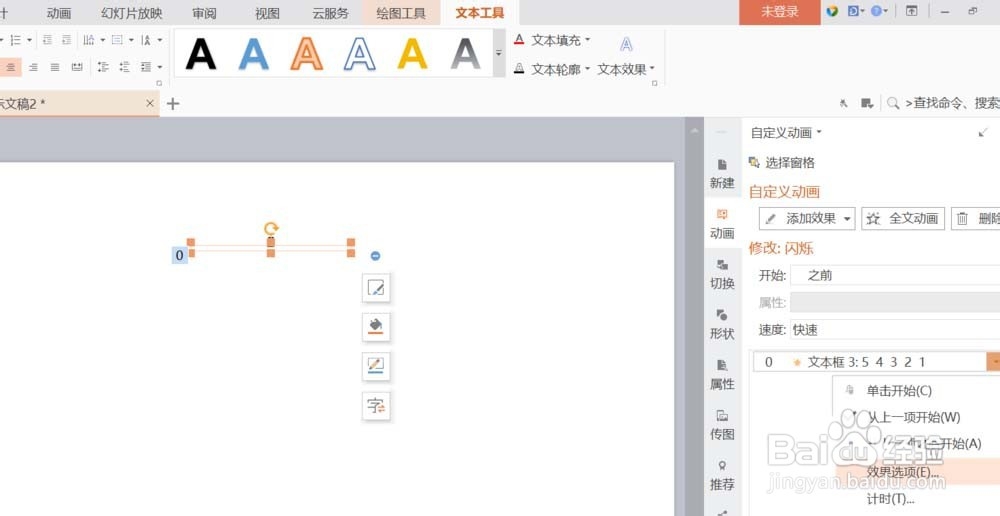This screenshot has width=1000, height=516.
Task: Click the decrease indent icon
Action: 47,40
